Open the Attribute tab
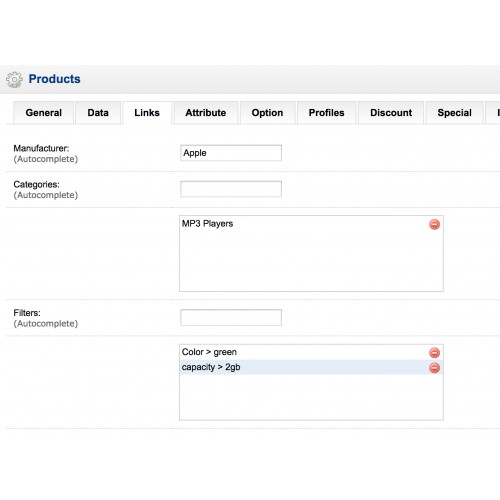The image size is (500, 500). 206,113
